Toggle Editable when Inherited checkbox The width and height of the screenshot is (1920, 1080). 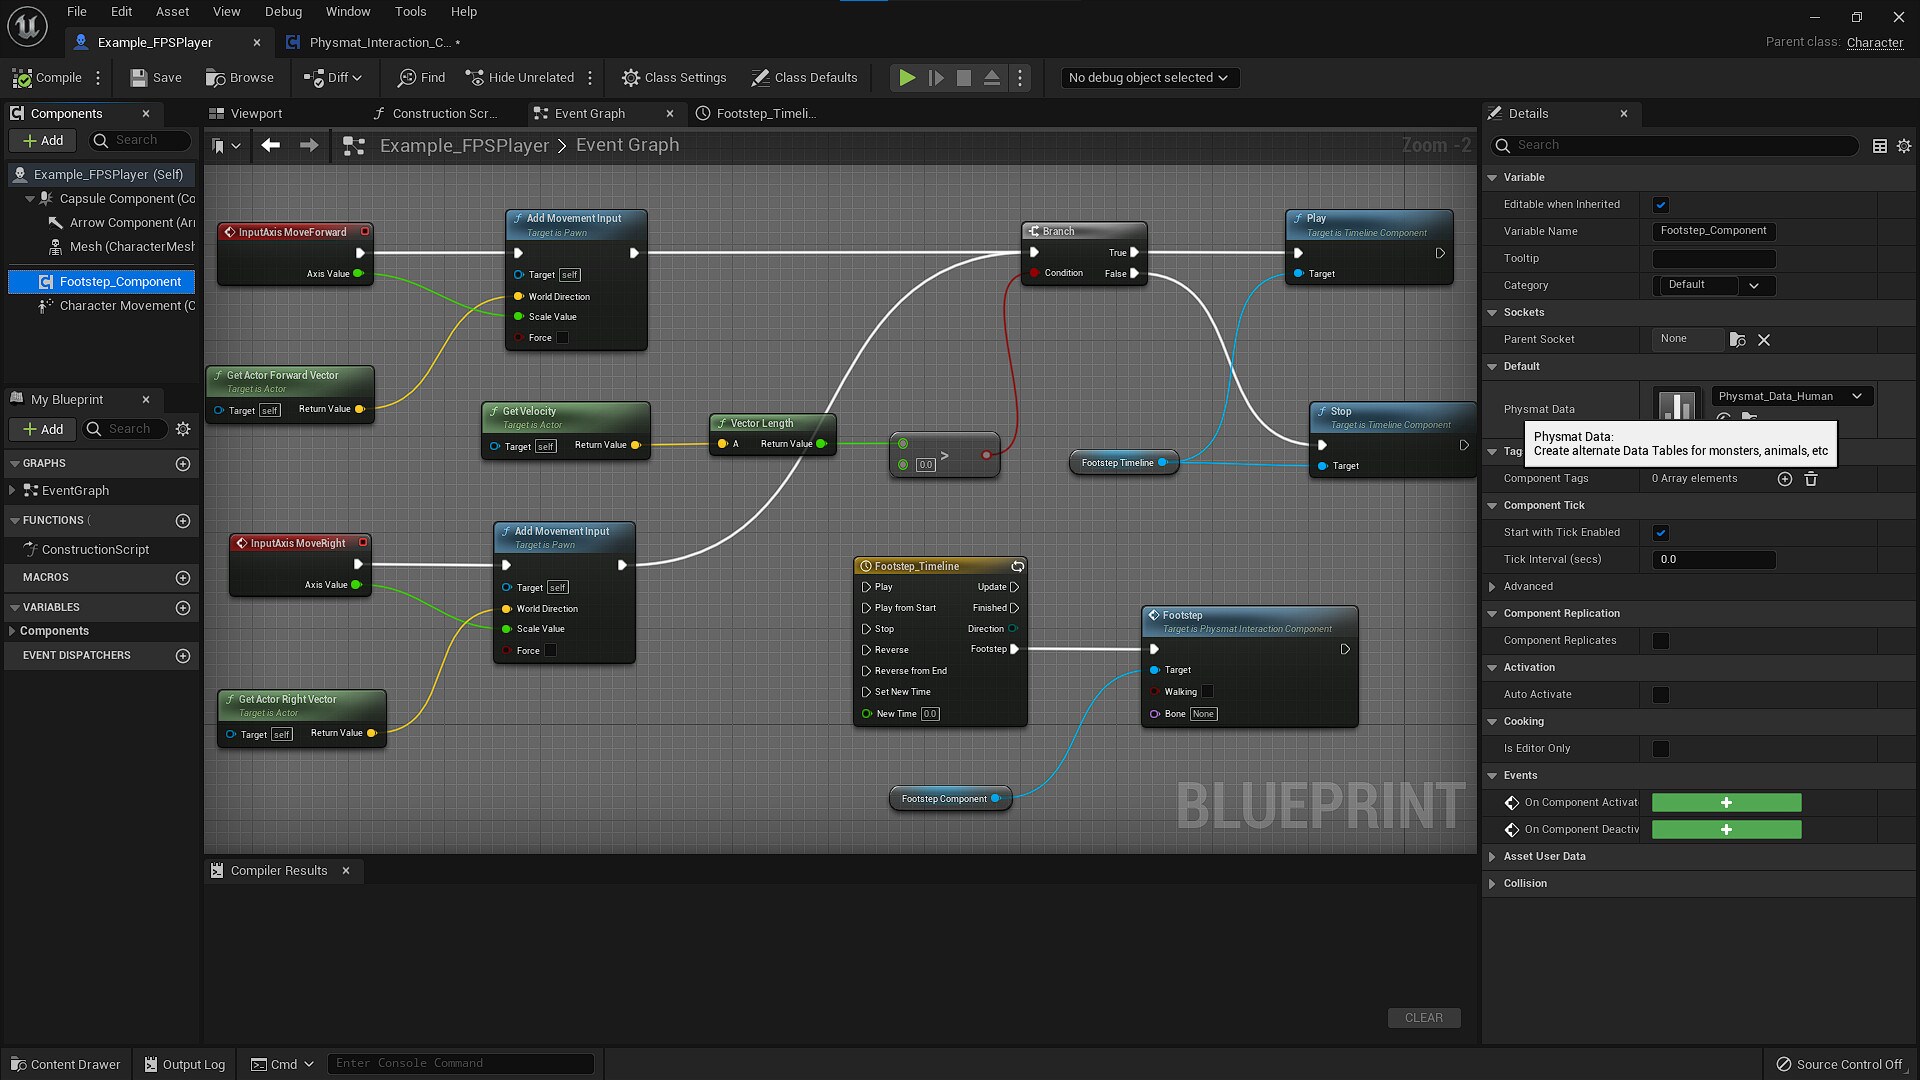pyautogui.click(x=1661, y=205)
